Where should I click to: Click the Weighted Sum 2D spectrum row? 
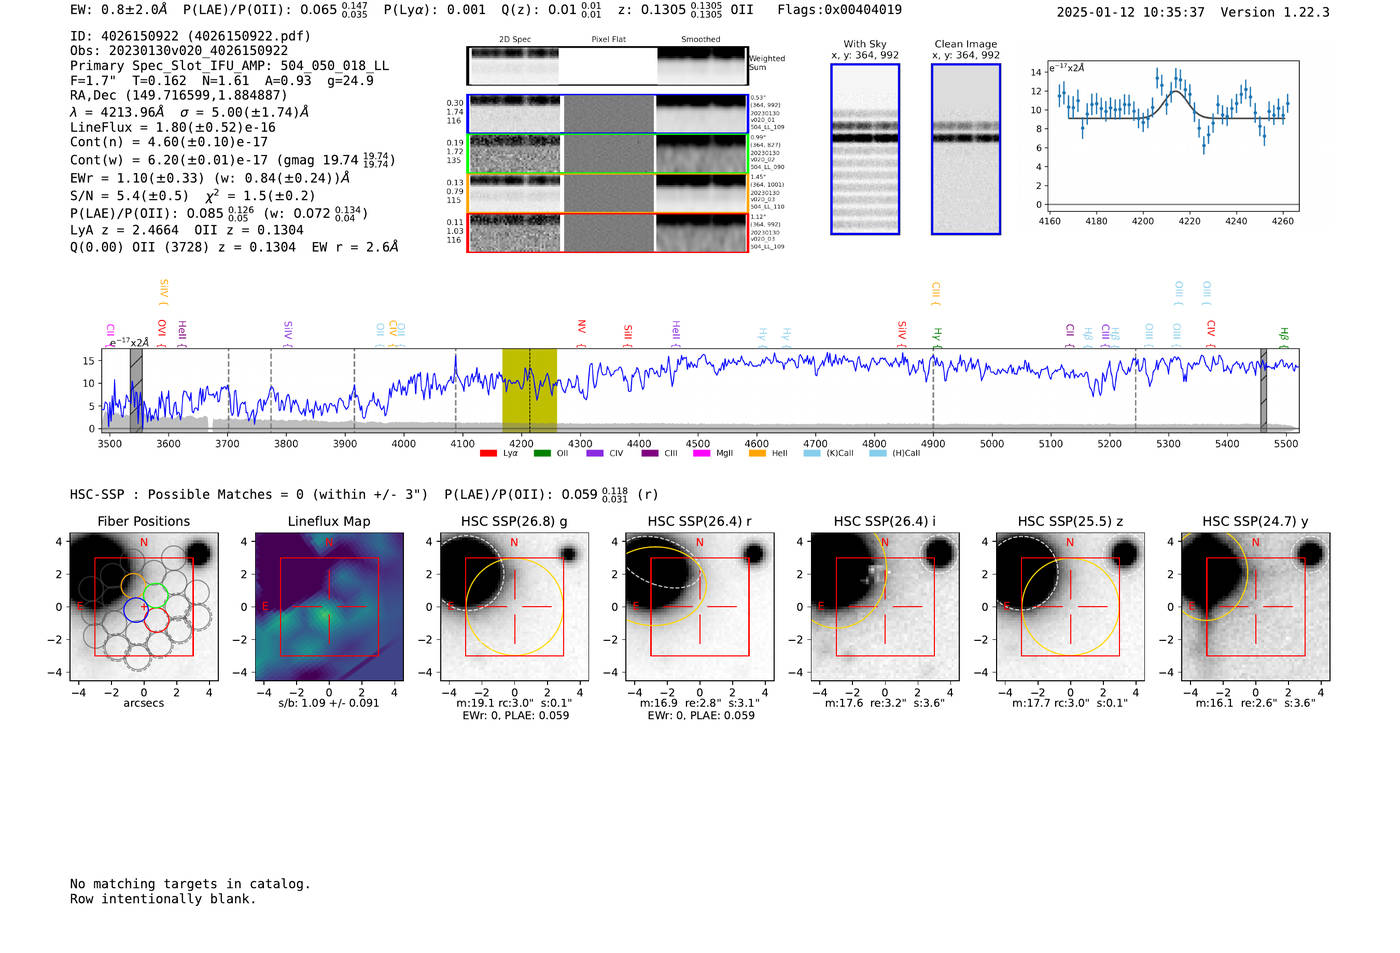607,66
